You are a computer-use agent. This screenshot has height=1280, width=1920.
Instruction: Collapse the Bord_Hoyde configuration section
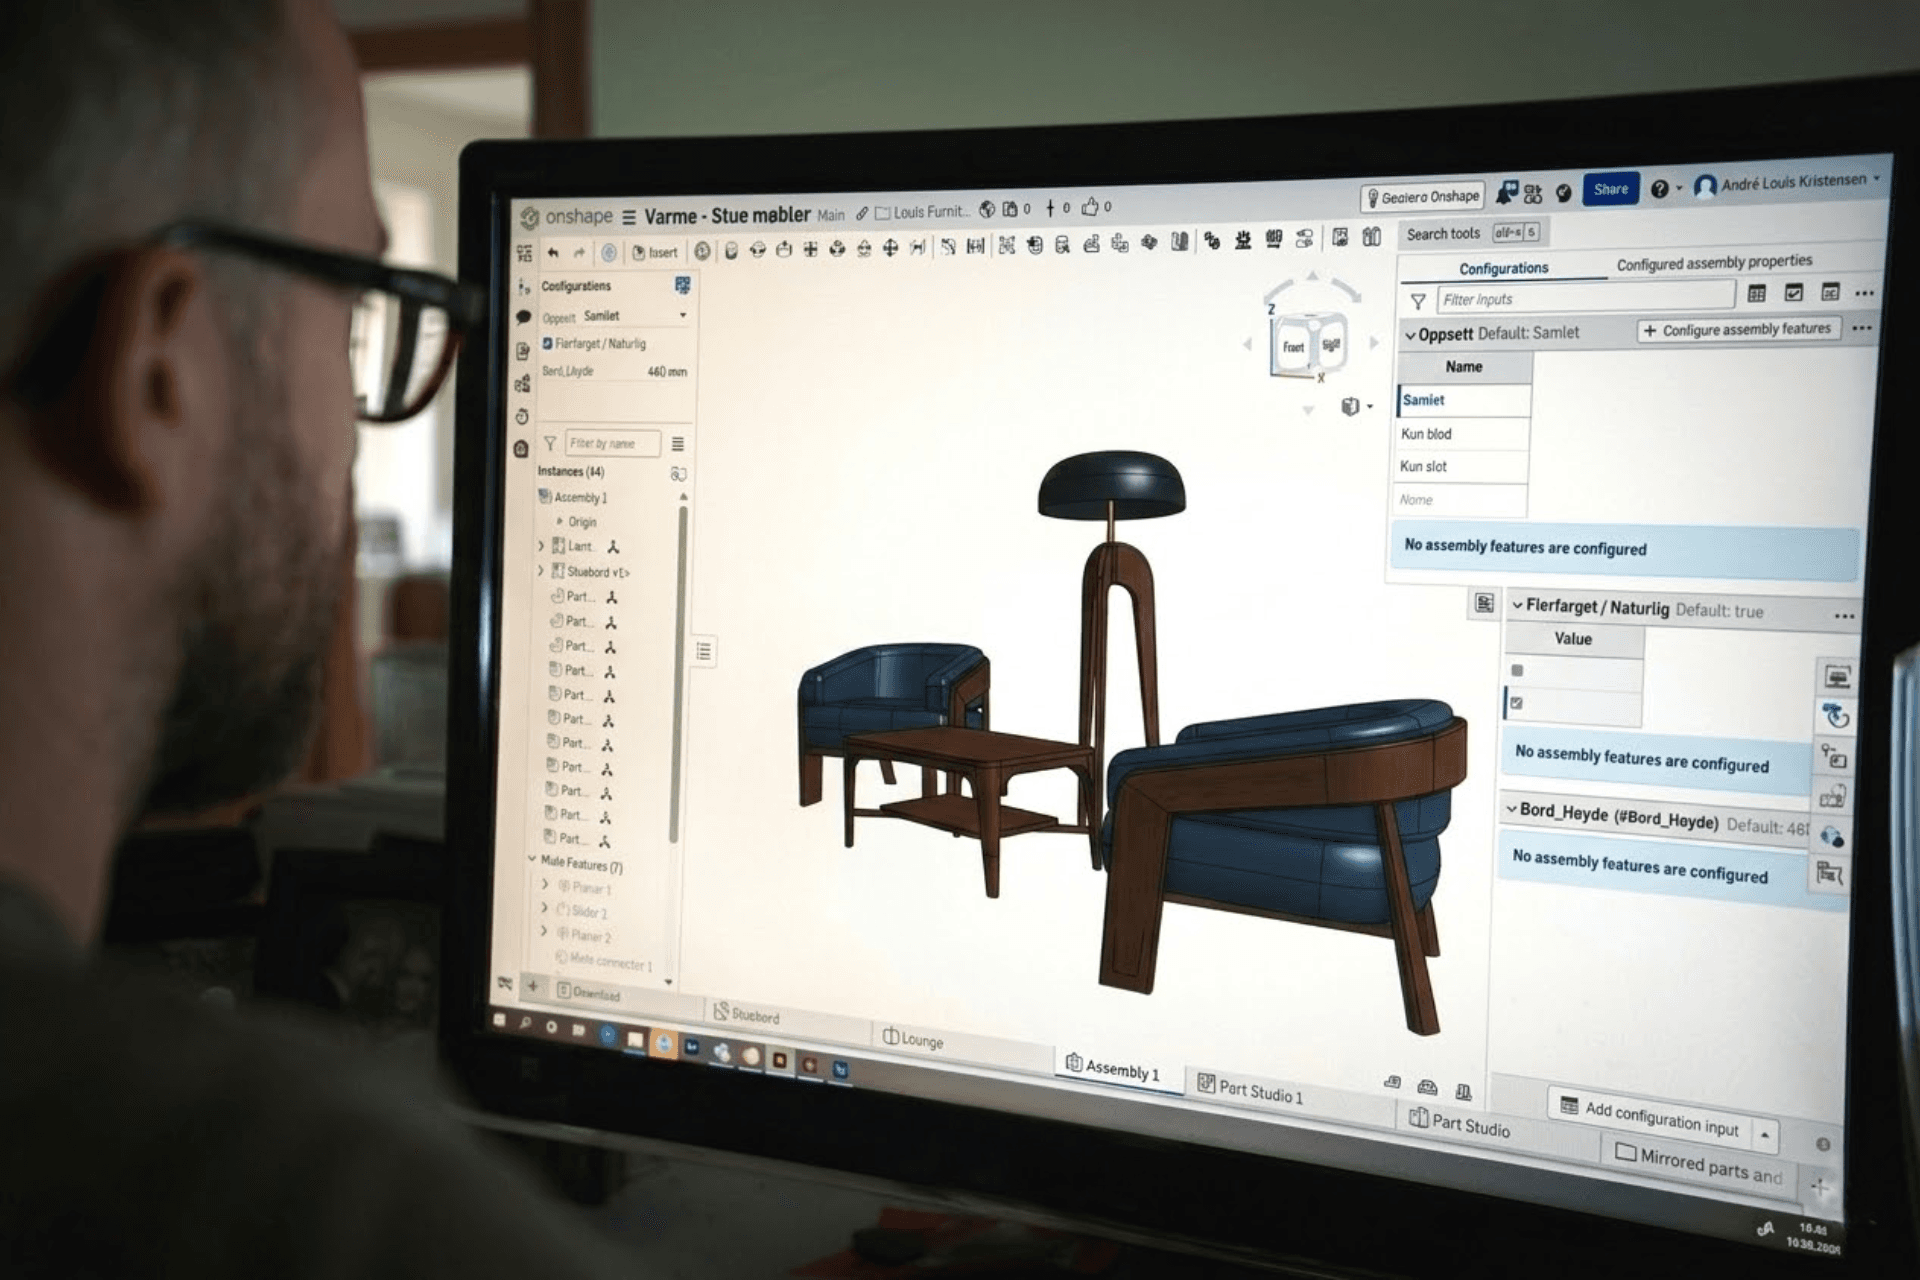tap(1512, 811)
